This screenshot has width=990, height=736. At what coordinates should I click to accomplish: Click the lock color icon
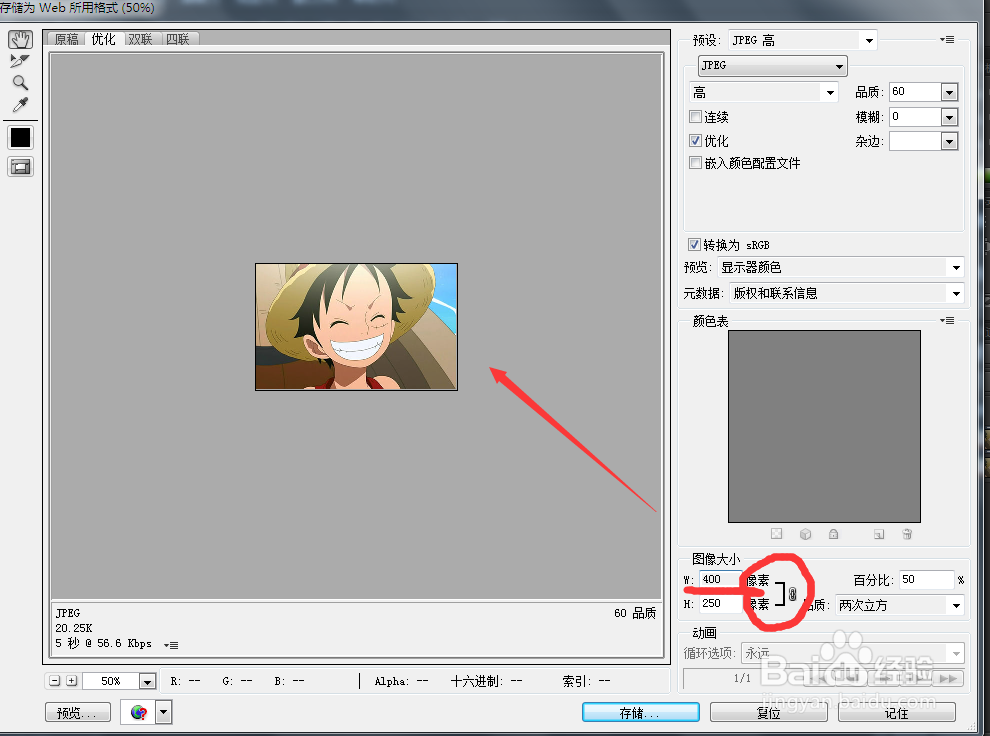(833, 534)
